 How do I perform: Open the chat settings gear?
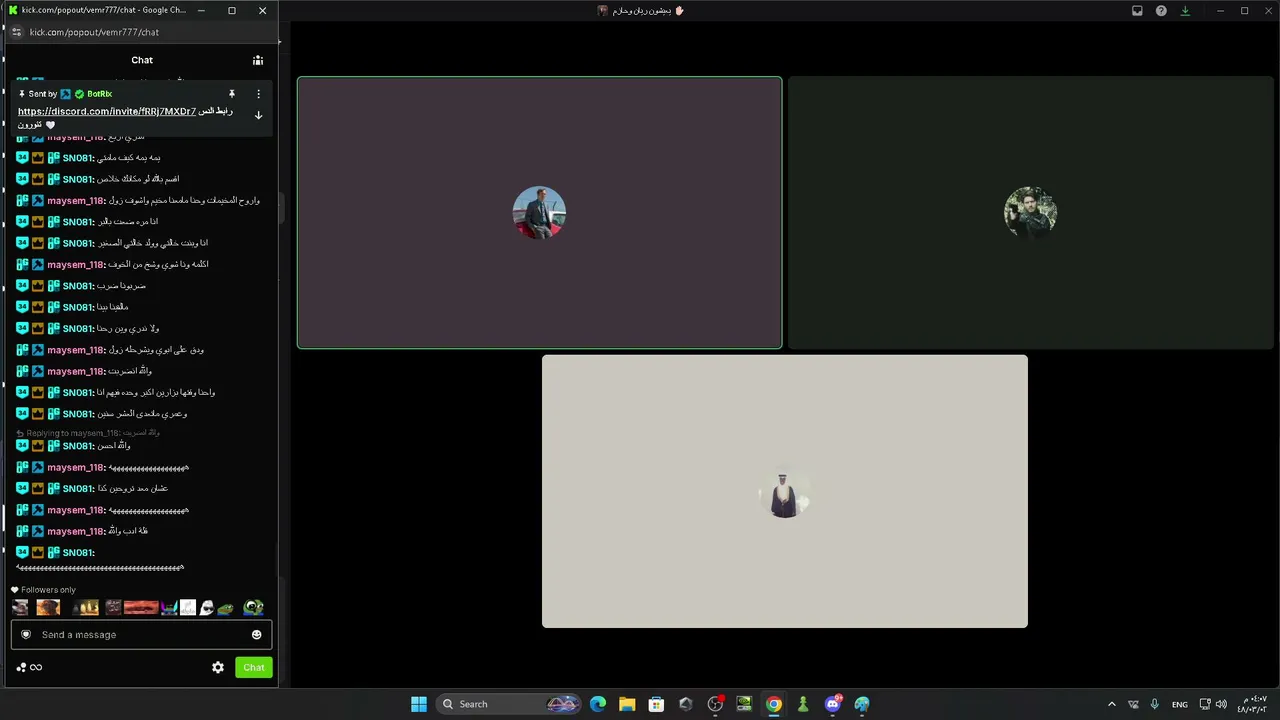(218, 667)
